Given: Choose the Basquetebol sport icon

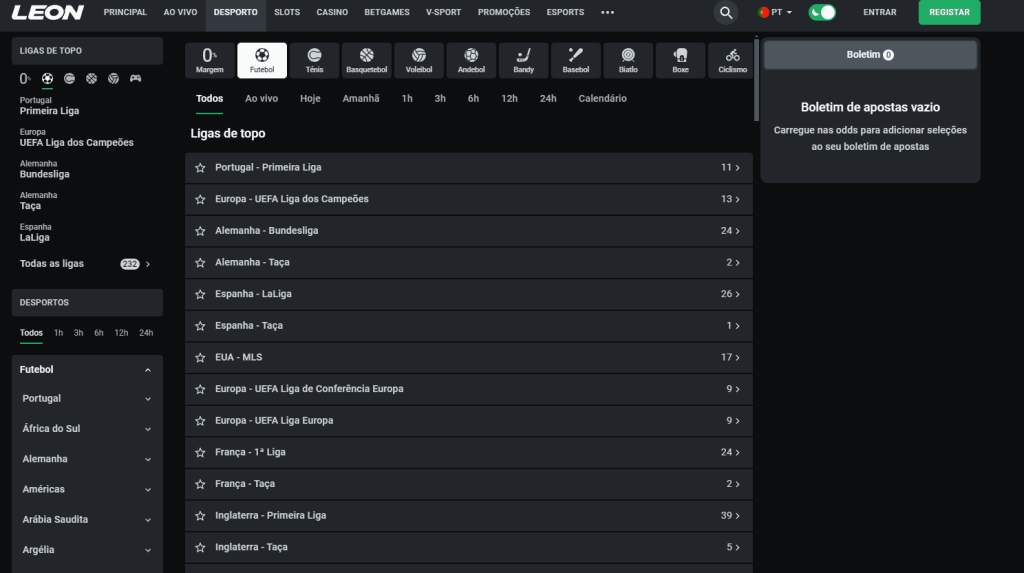Looking at the screenshot, I should point(366,60).
